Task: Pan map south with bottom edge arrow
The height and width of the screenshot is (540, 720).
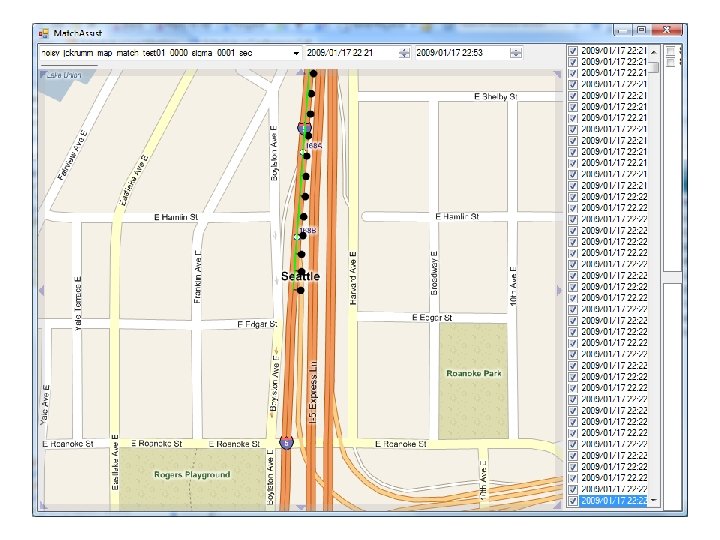Action: (300, 507)
